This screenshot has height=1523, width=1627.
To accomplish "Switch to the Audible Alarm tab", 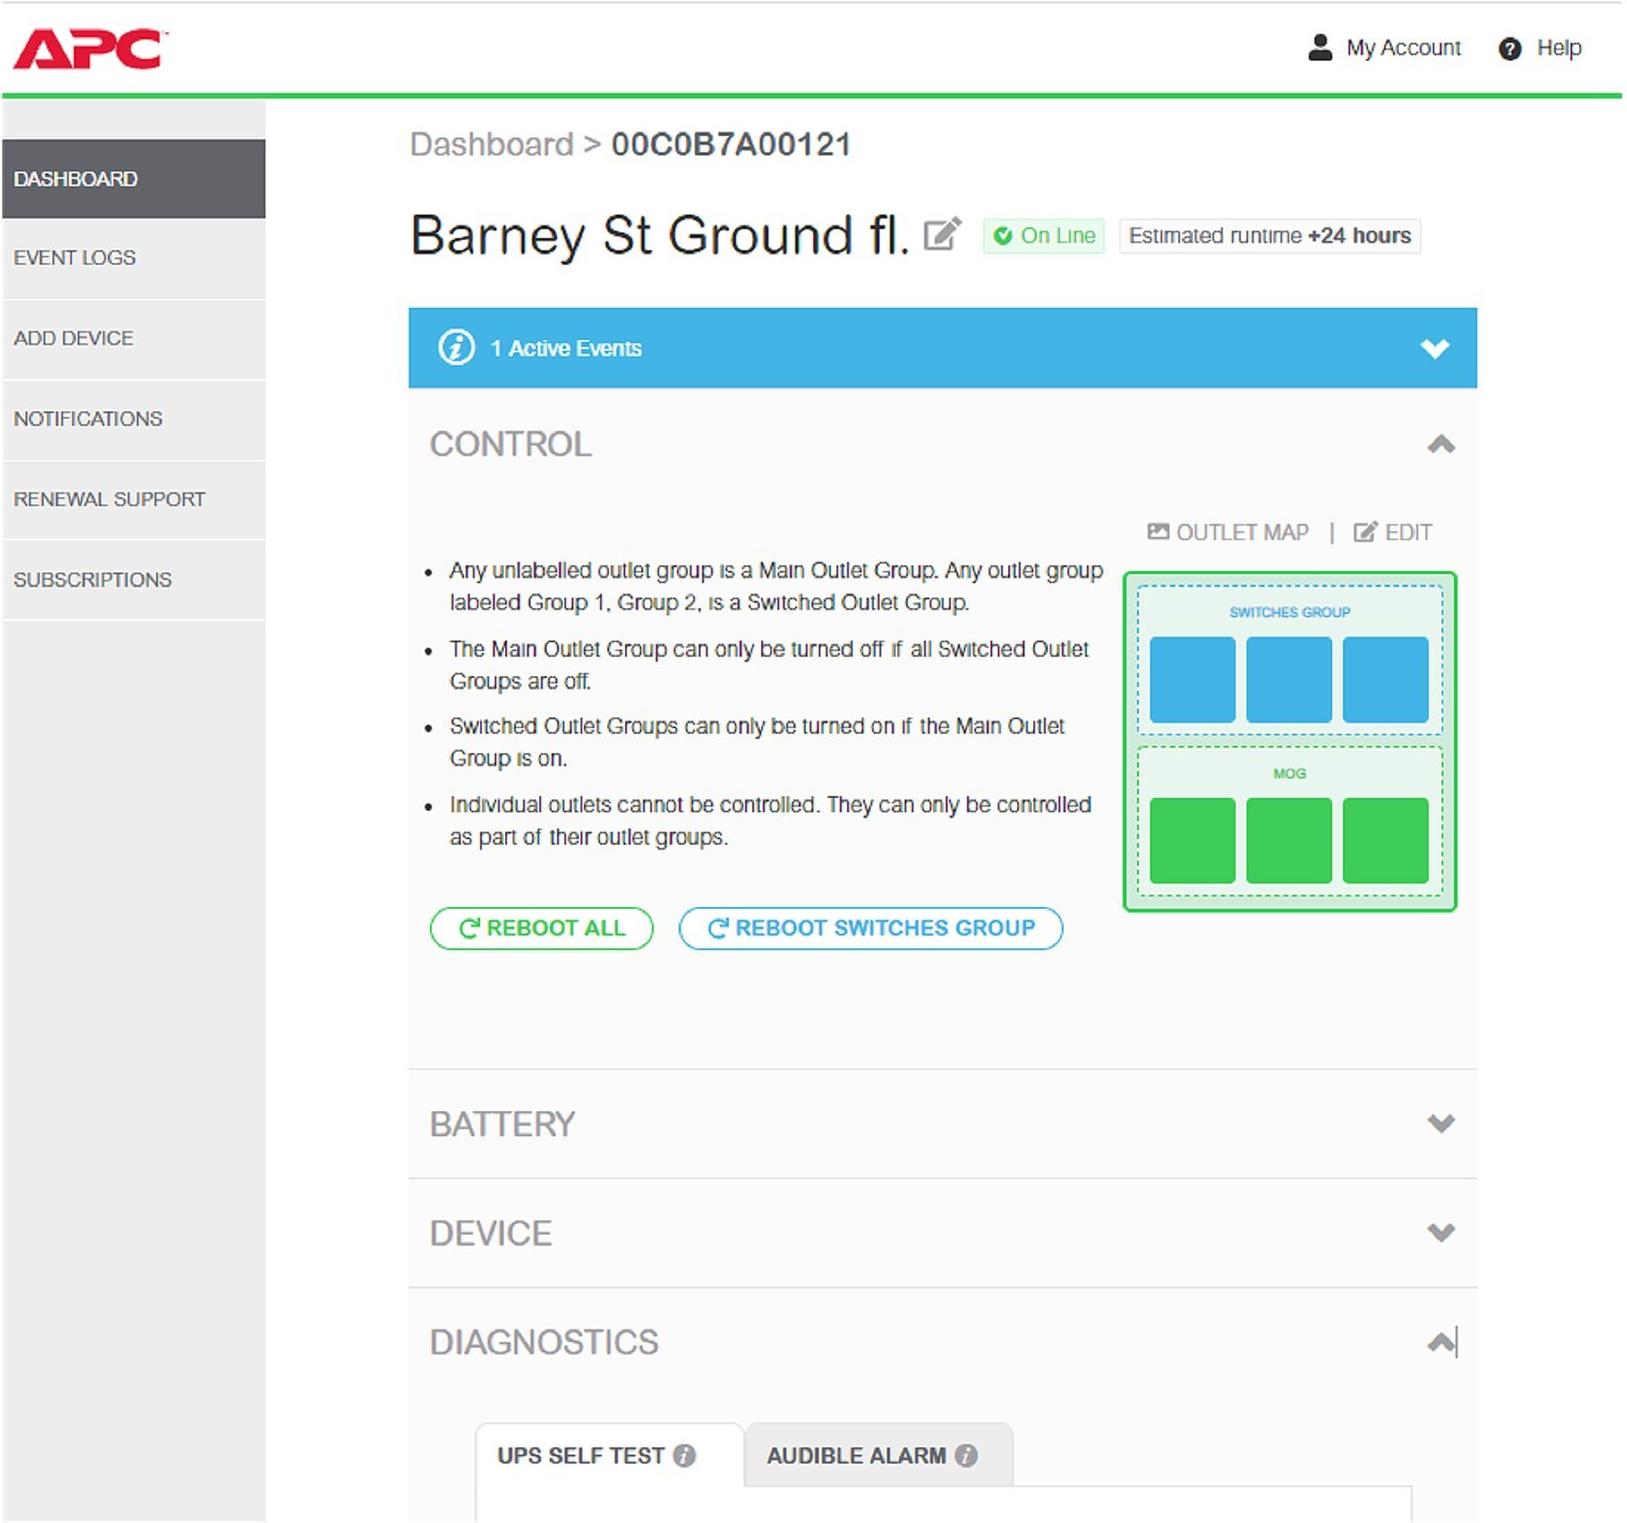I will click(856, 1455).
